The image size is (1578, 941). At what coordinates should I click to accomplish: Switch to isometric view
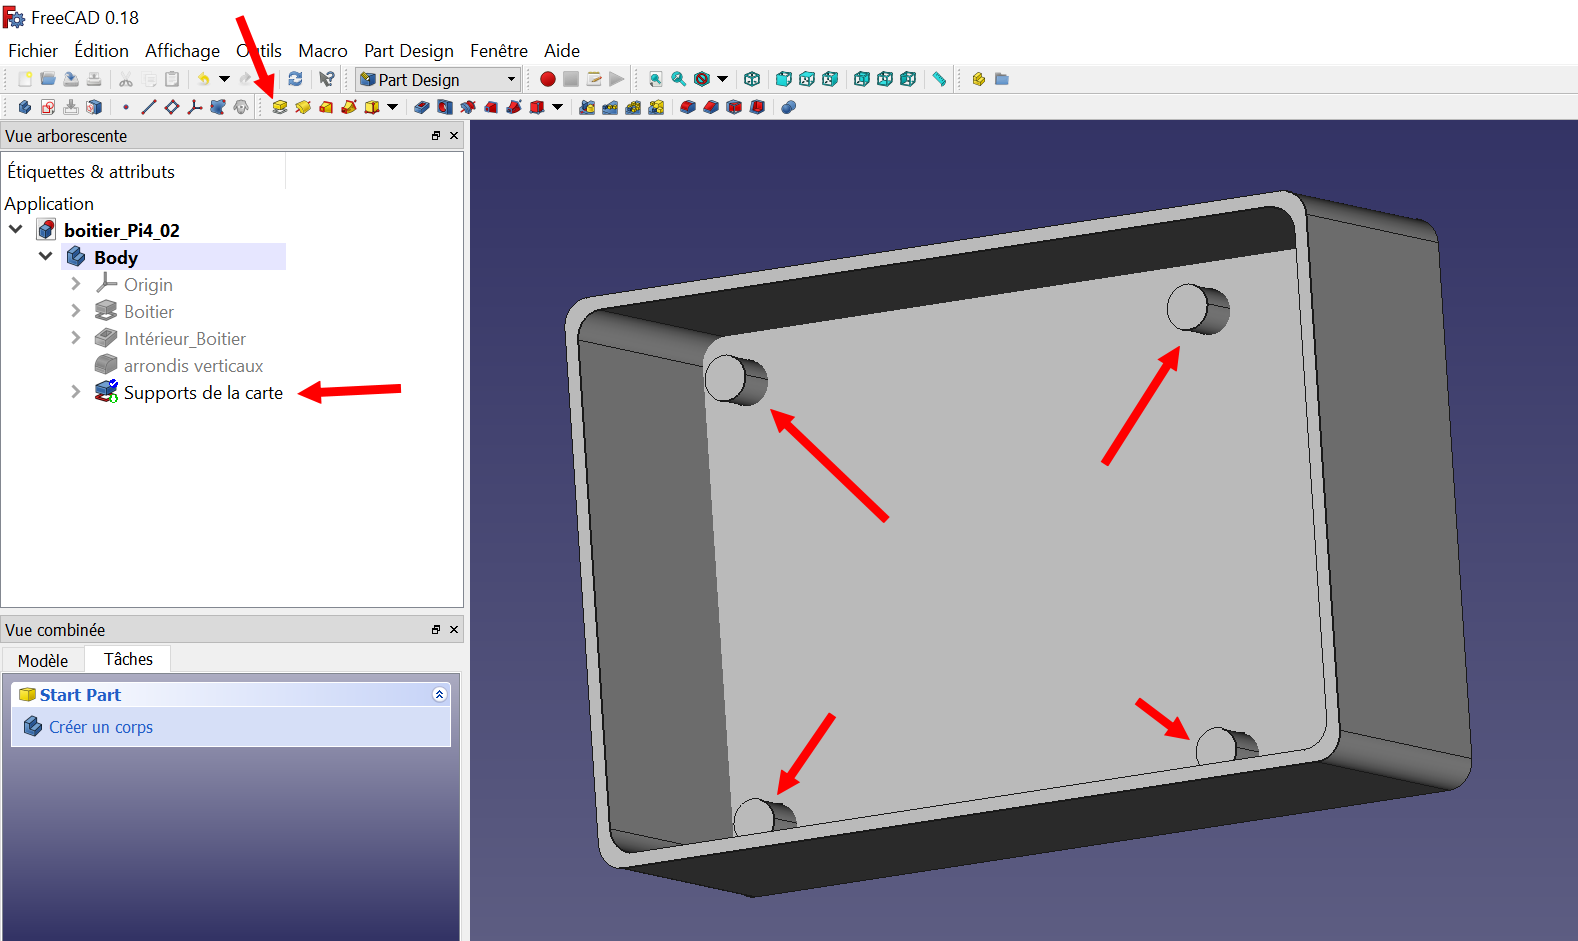(752, 79)
